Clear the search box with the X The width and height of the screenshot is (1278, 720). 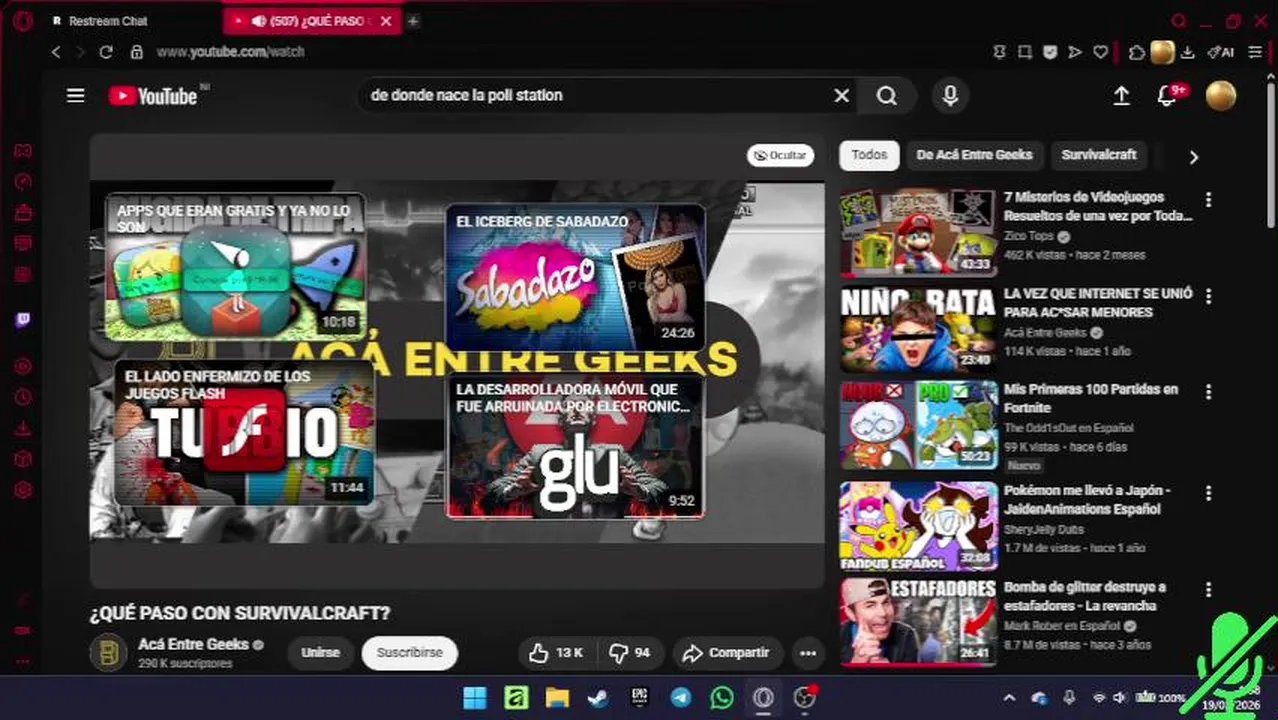click(x=842, y=96)
